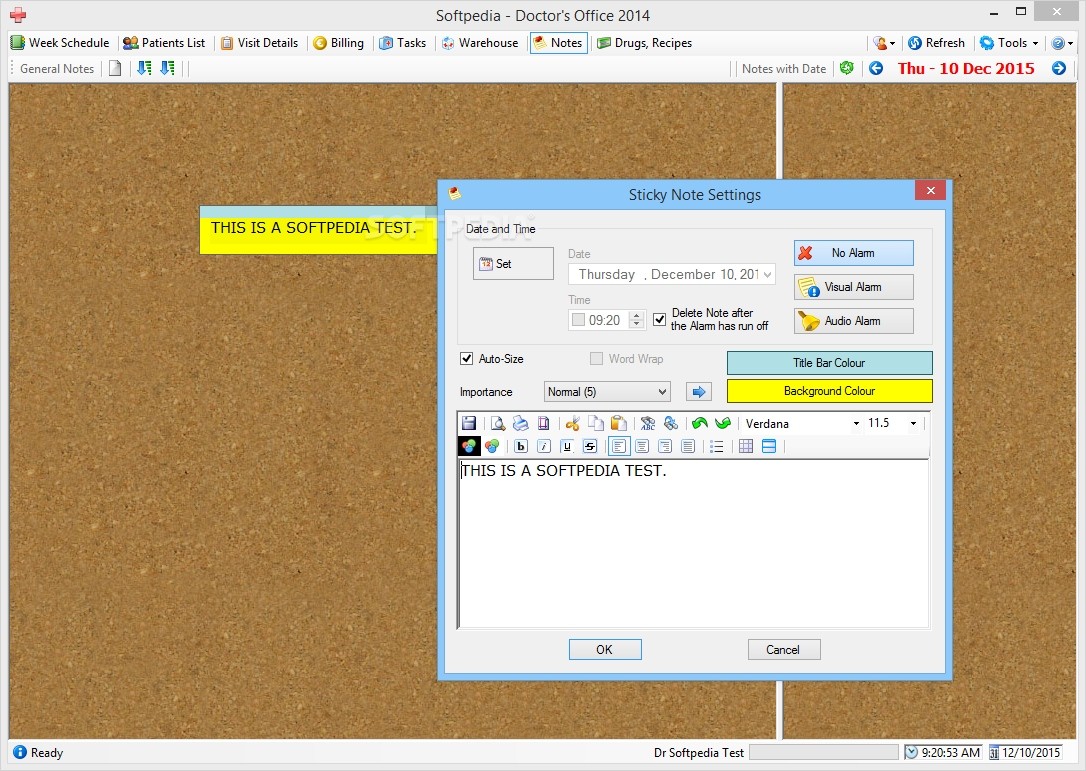Open page setup icon in note editor
Screen dimensions: 1086x771
pos(544,423)
